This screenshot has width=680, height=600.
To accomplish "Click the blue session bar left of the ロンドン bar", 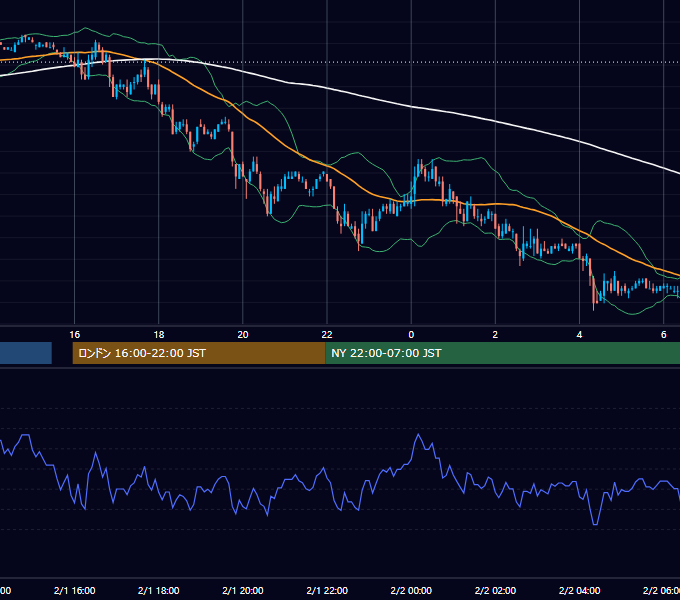I will click(26, 353).
